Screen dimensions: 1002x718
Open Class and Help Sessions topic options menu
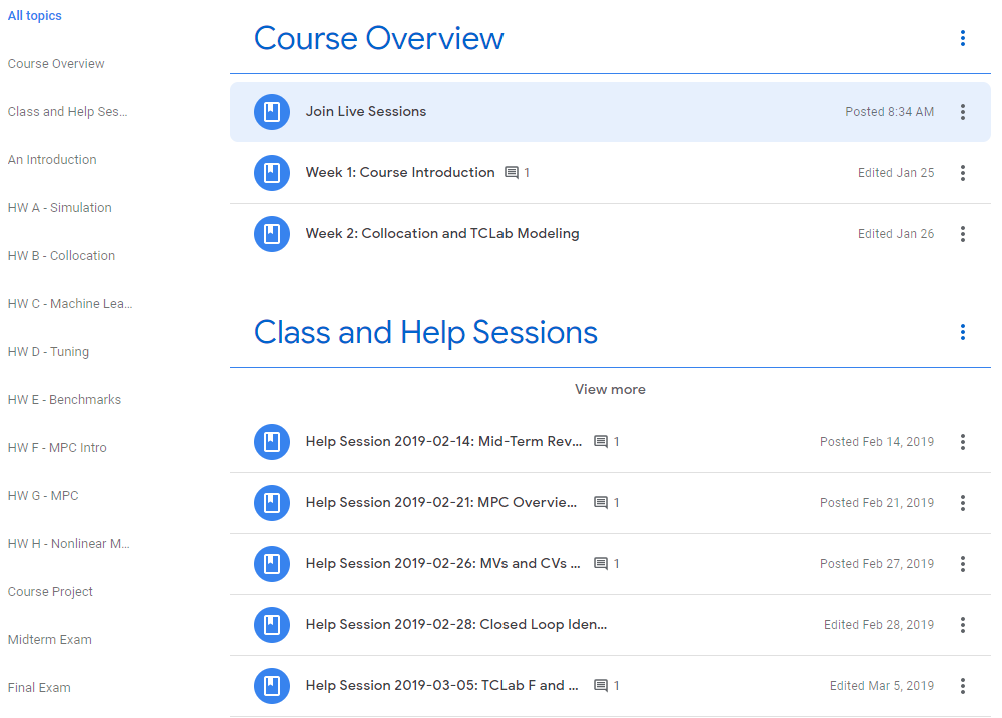[962, 332]
